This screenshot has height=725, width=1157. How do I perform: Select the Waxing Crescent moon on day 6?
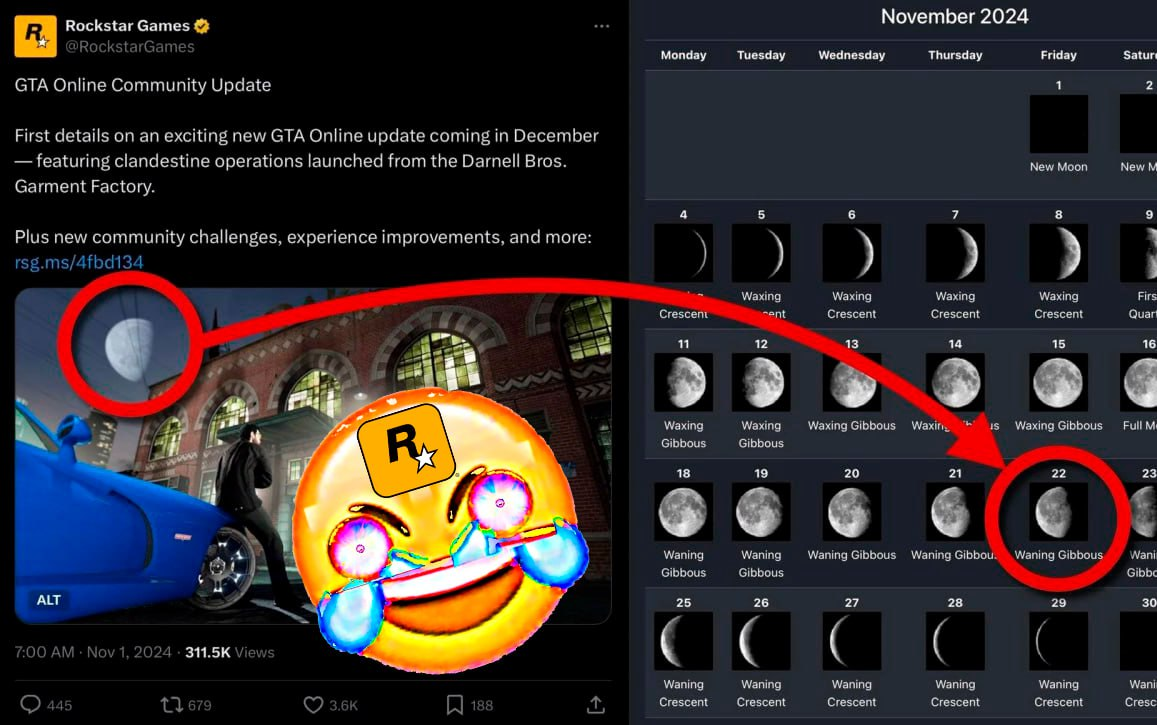852,253
